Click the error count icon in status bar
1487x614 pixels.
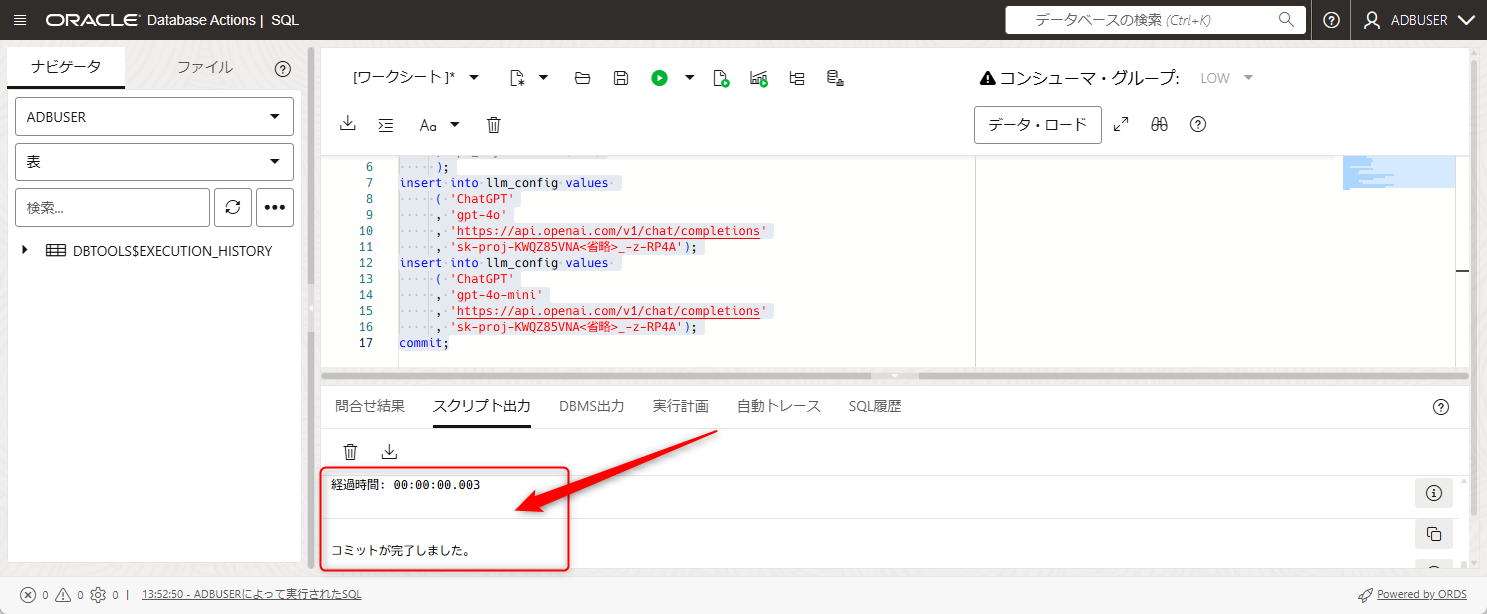pyautogui.click(x=28, y=595)
